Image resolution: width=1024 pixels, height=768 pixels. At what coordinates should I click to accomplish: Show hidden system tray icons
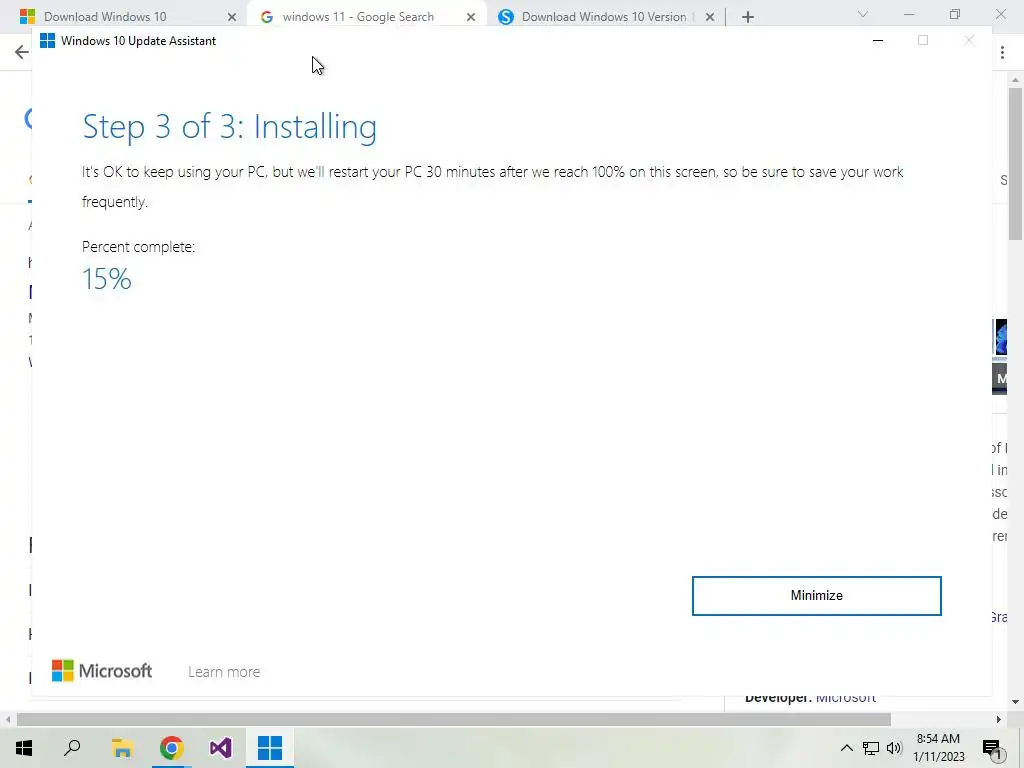(846, 748)
